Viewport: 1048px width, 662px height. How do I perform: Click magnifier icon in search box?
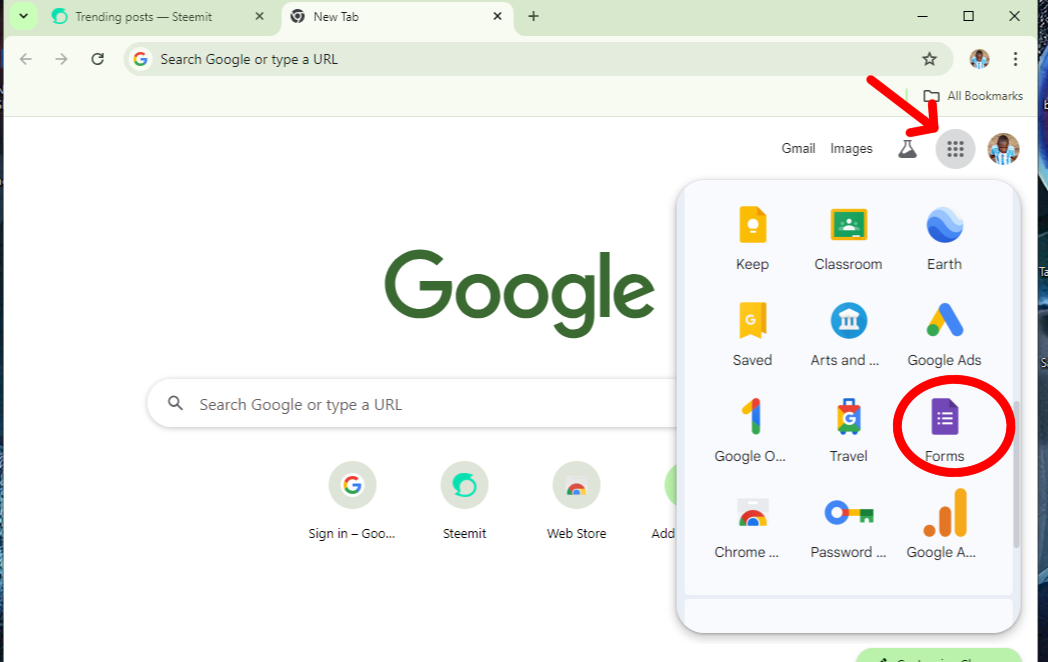click(x=175, y=403)
